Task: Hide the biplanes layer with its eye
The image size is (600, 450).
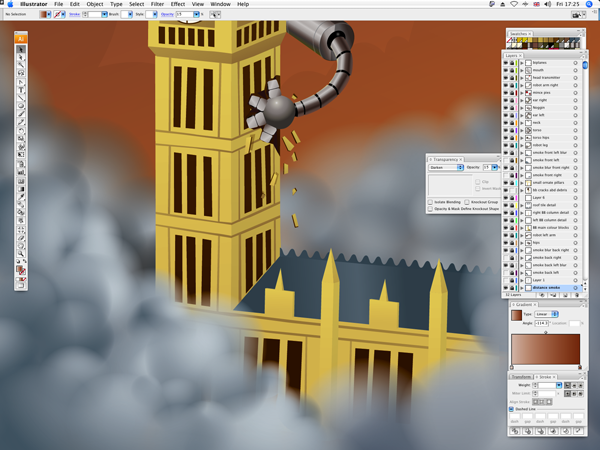Action: 505,63
